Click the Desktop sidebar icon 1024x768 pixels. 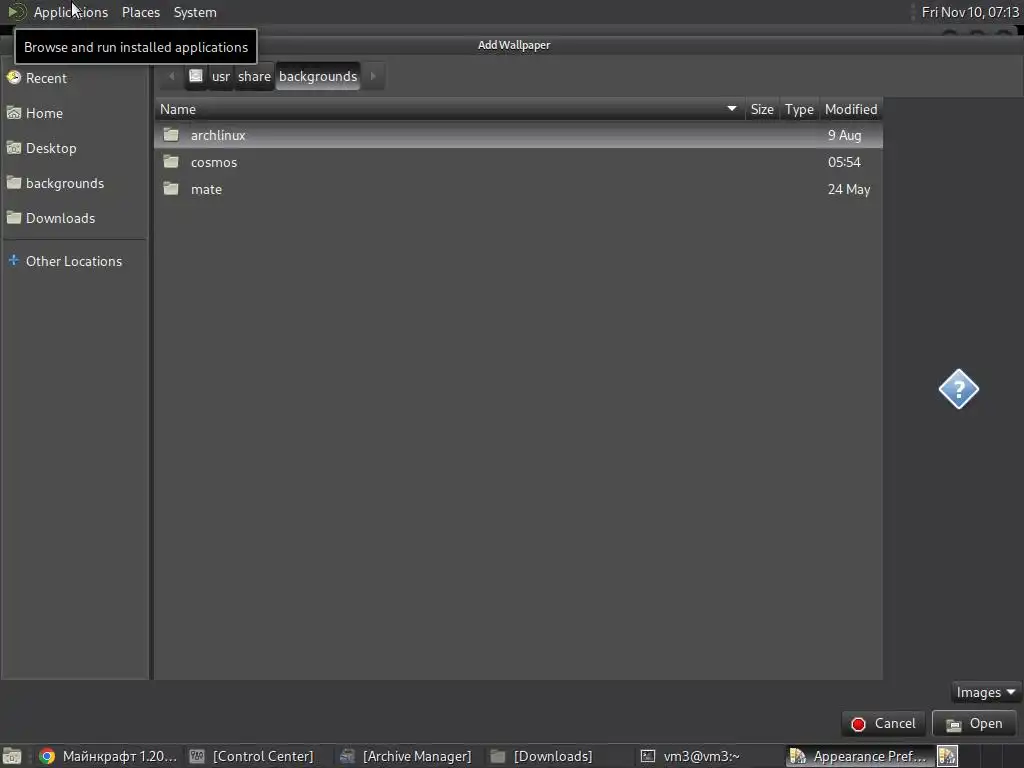tap(14, 148)
